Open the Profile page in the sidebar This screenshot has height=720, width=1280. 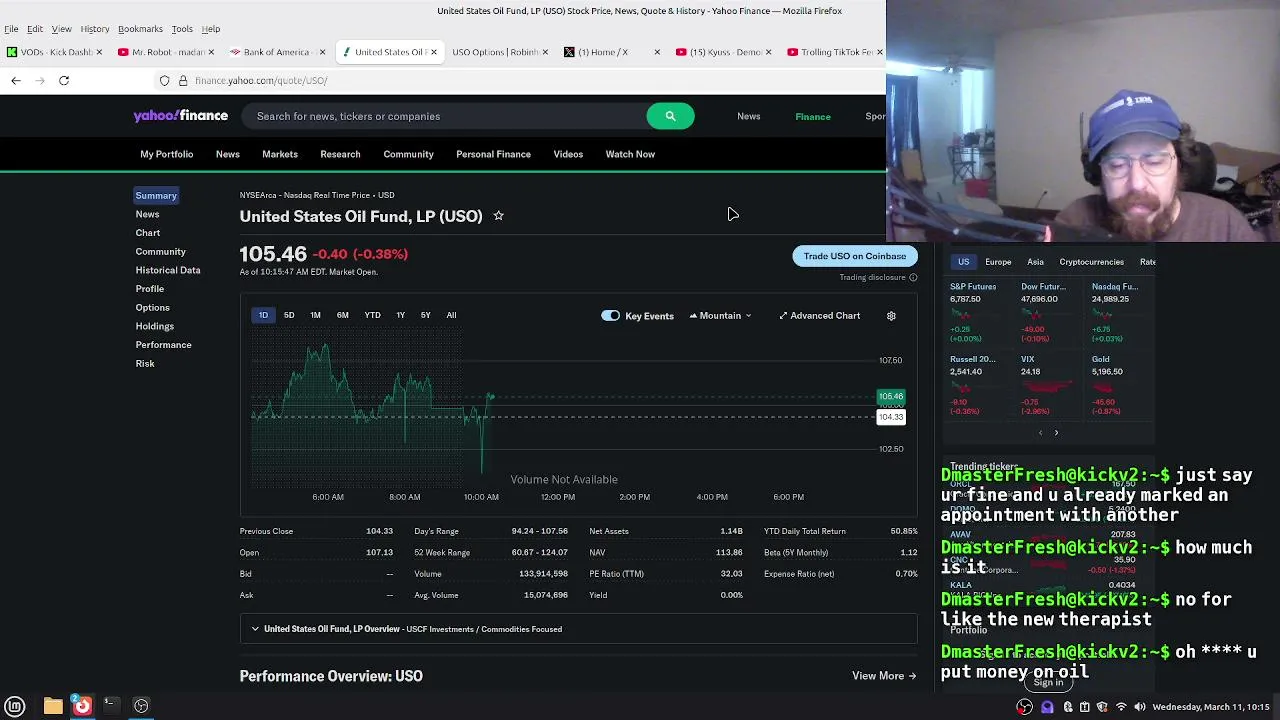149,289
